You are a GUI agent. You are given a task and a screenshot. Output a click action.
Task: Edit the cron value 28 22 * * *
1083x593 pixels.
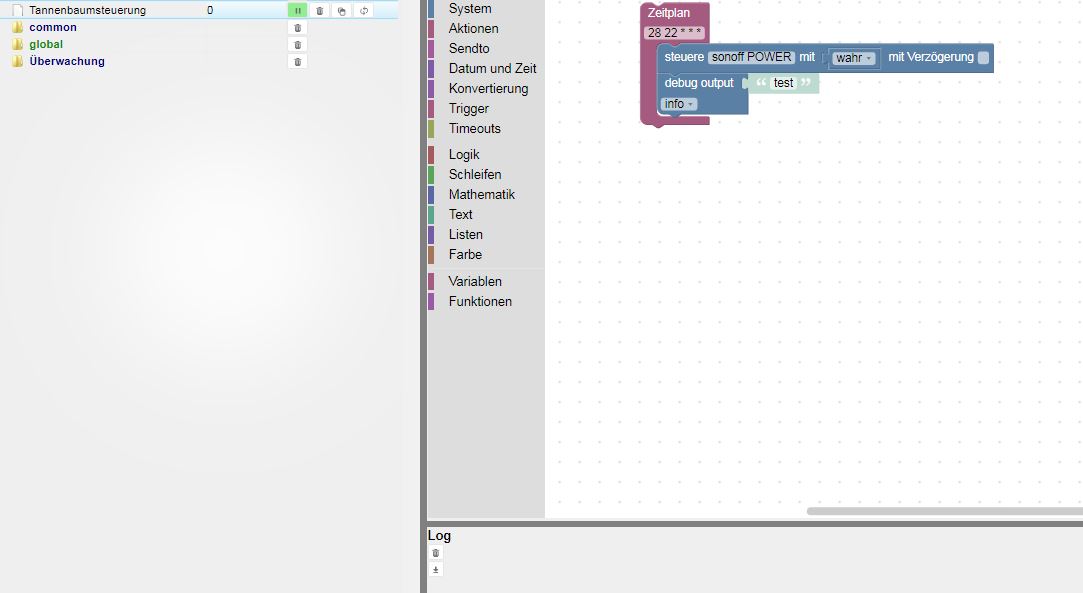[674, 32]
